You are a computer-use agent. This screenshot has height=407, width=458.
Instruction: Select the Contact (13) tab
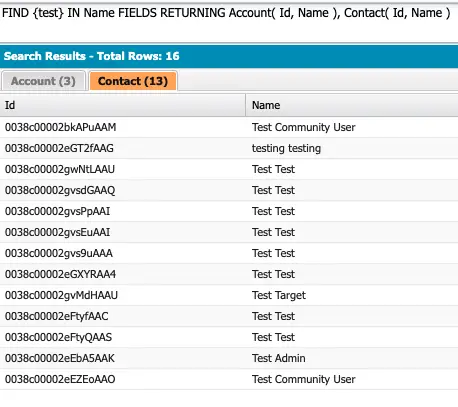click(x=133, y=81)
